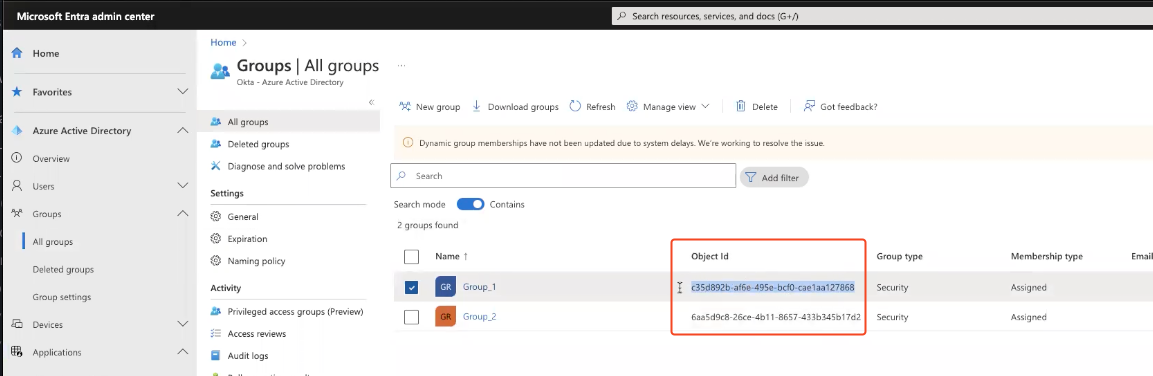The width and height of the screenshot is (1153, 376).
Task: Click the Diagnose and solve problems wrench icon
Action: pyautogui.click(x=216, y=166)
